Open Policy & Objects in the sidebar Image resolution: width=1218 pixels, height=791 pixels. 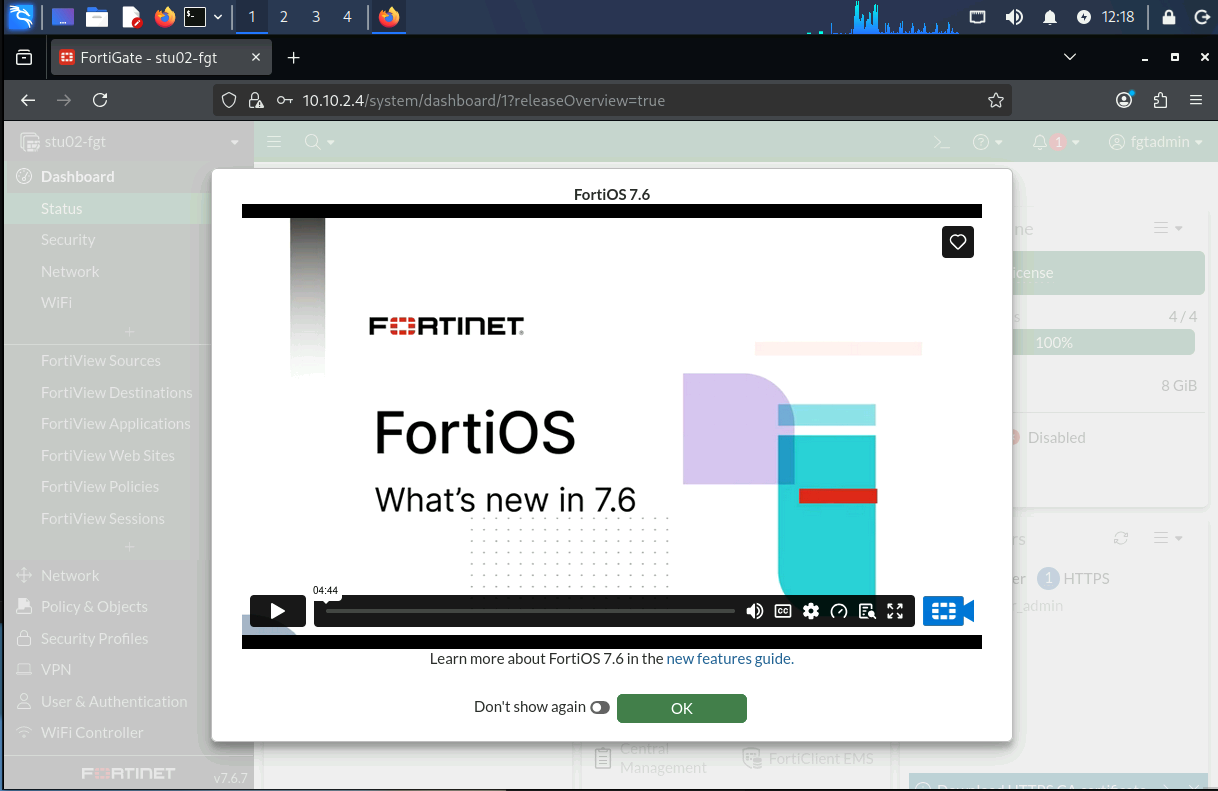click(94, 607)
